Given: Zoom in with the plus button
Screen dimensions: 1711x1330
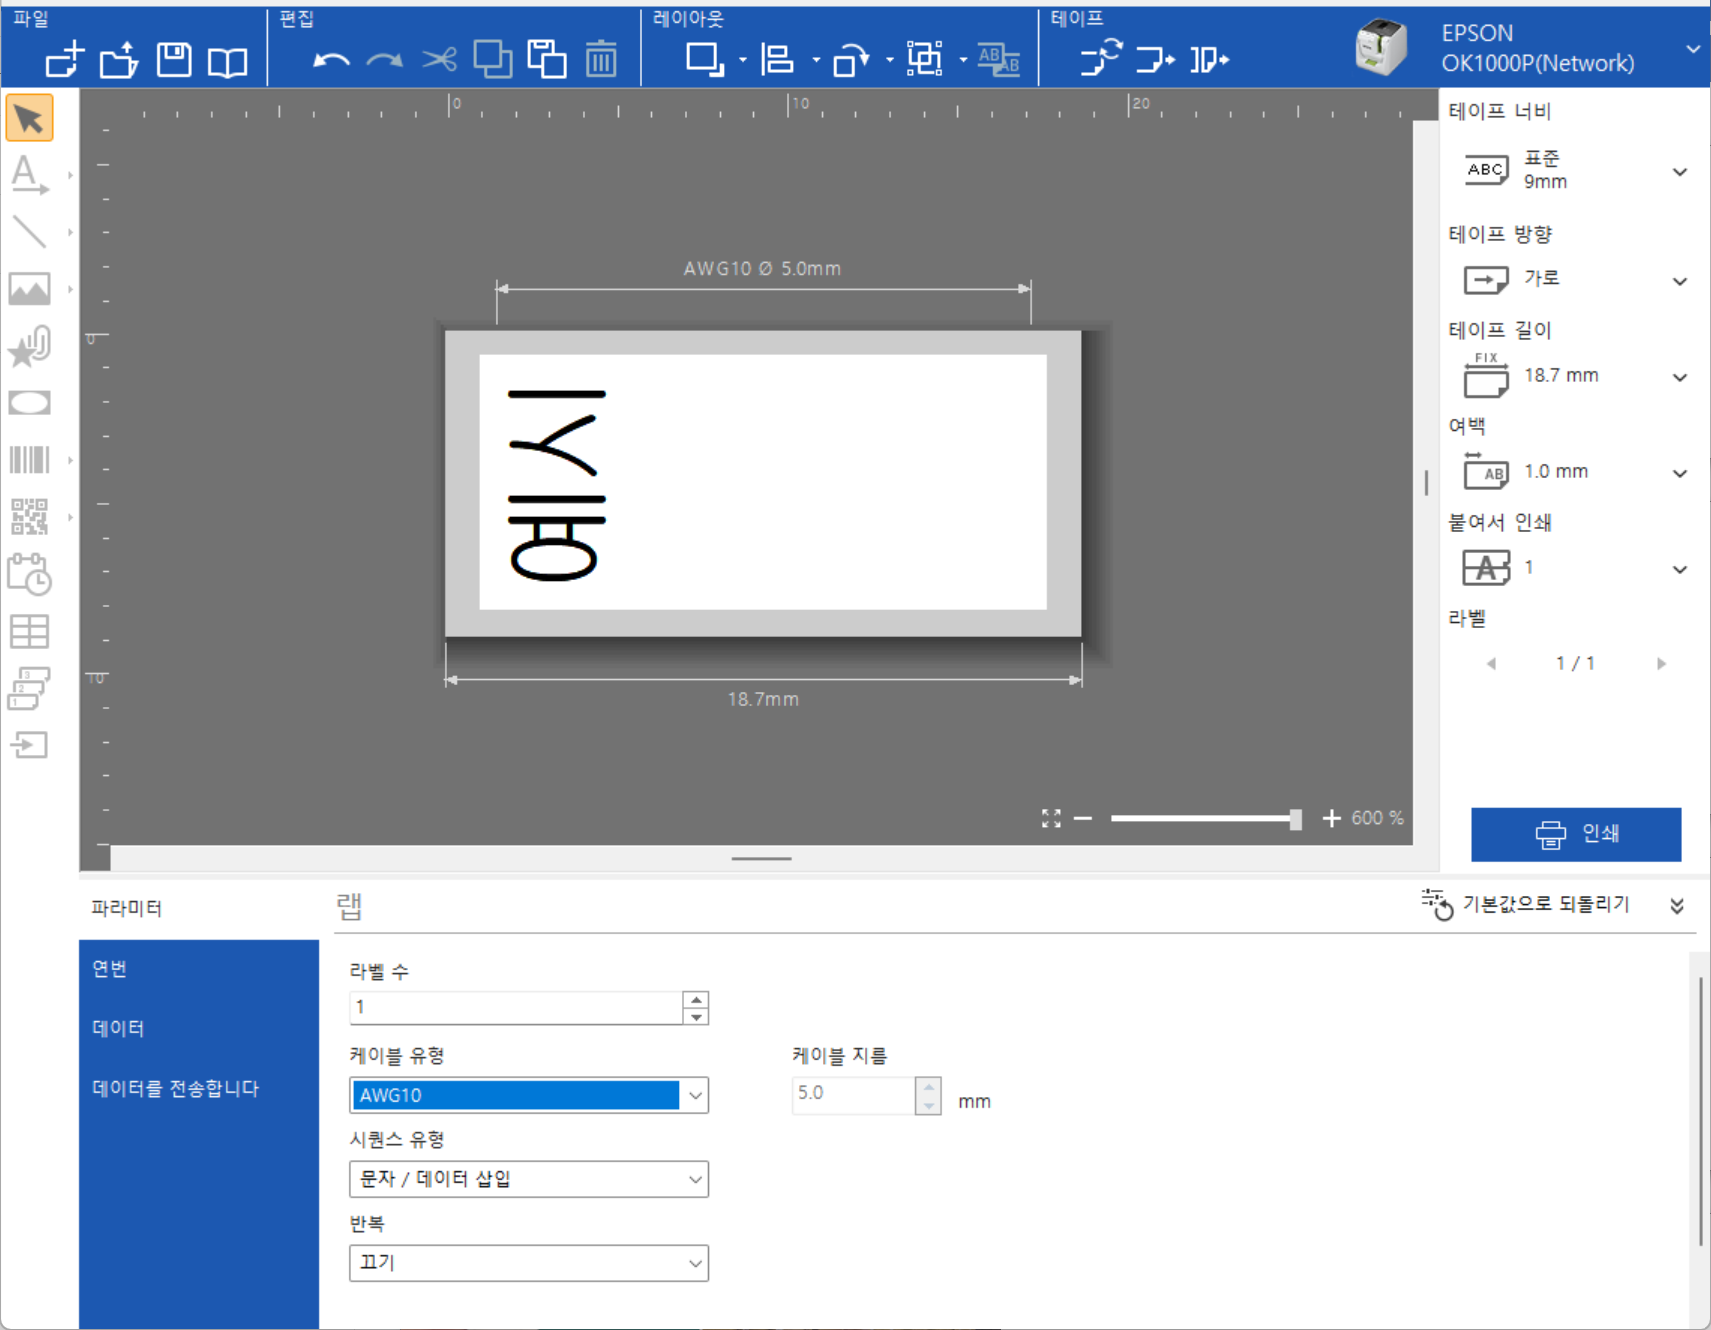Looking at the screenshot, I should point(1331,818).
